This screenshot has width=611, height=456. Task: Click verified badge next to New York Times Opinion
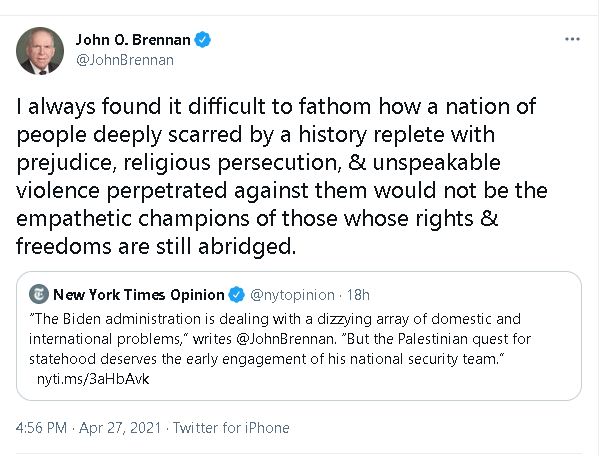[237, 294]
